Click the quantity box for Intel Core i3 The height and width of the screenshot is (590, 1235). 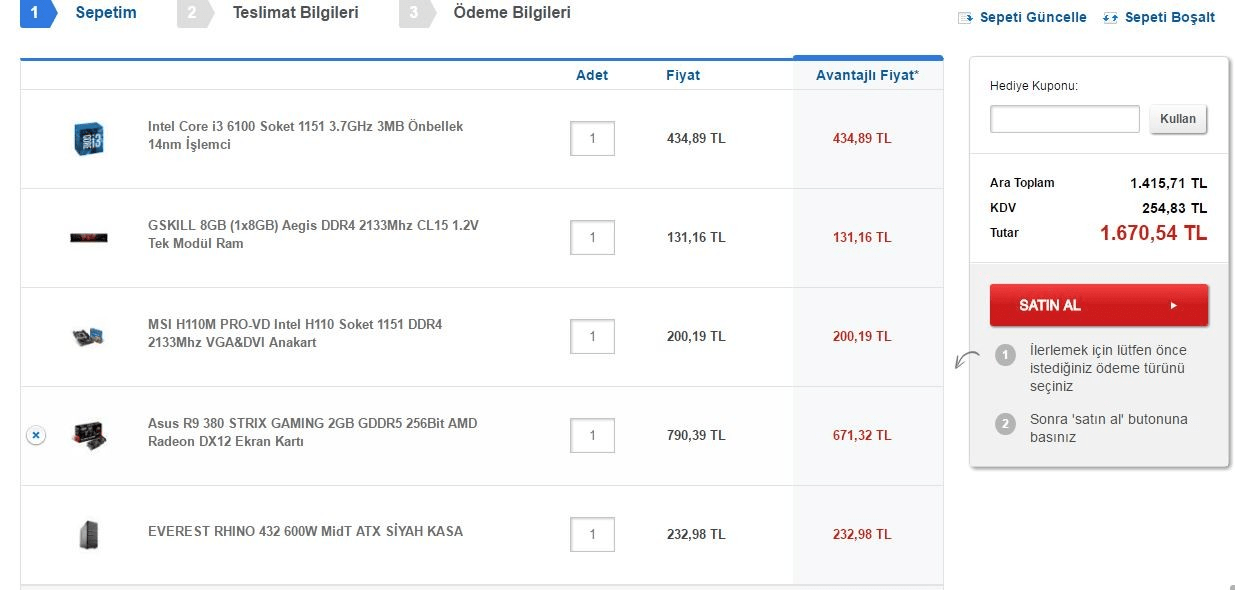pyautogui.click(x=592, y=138)
